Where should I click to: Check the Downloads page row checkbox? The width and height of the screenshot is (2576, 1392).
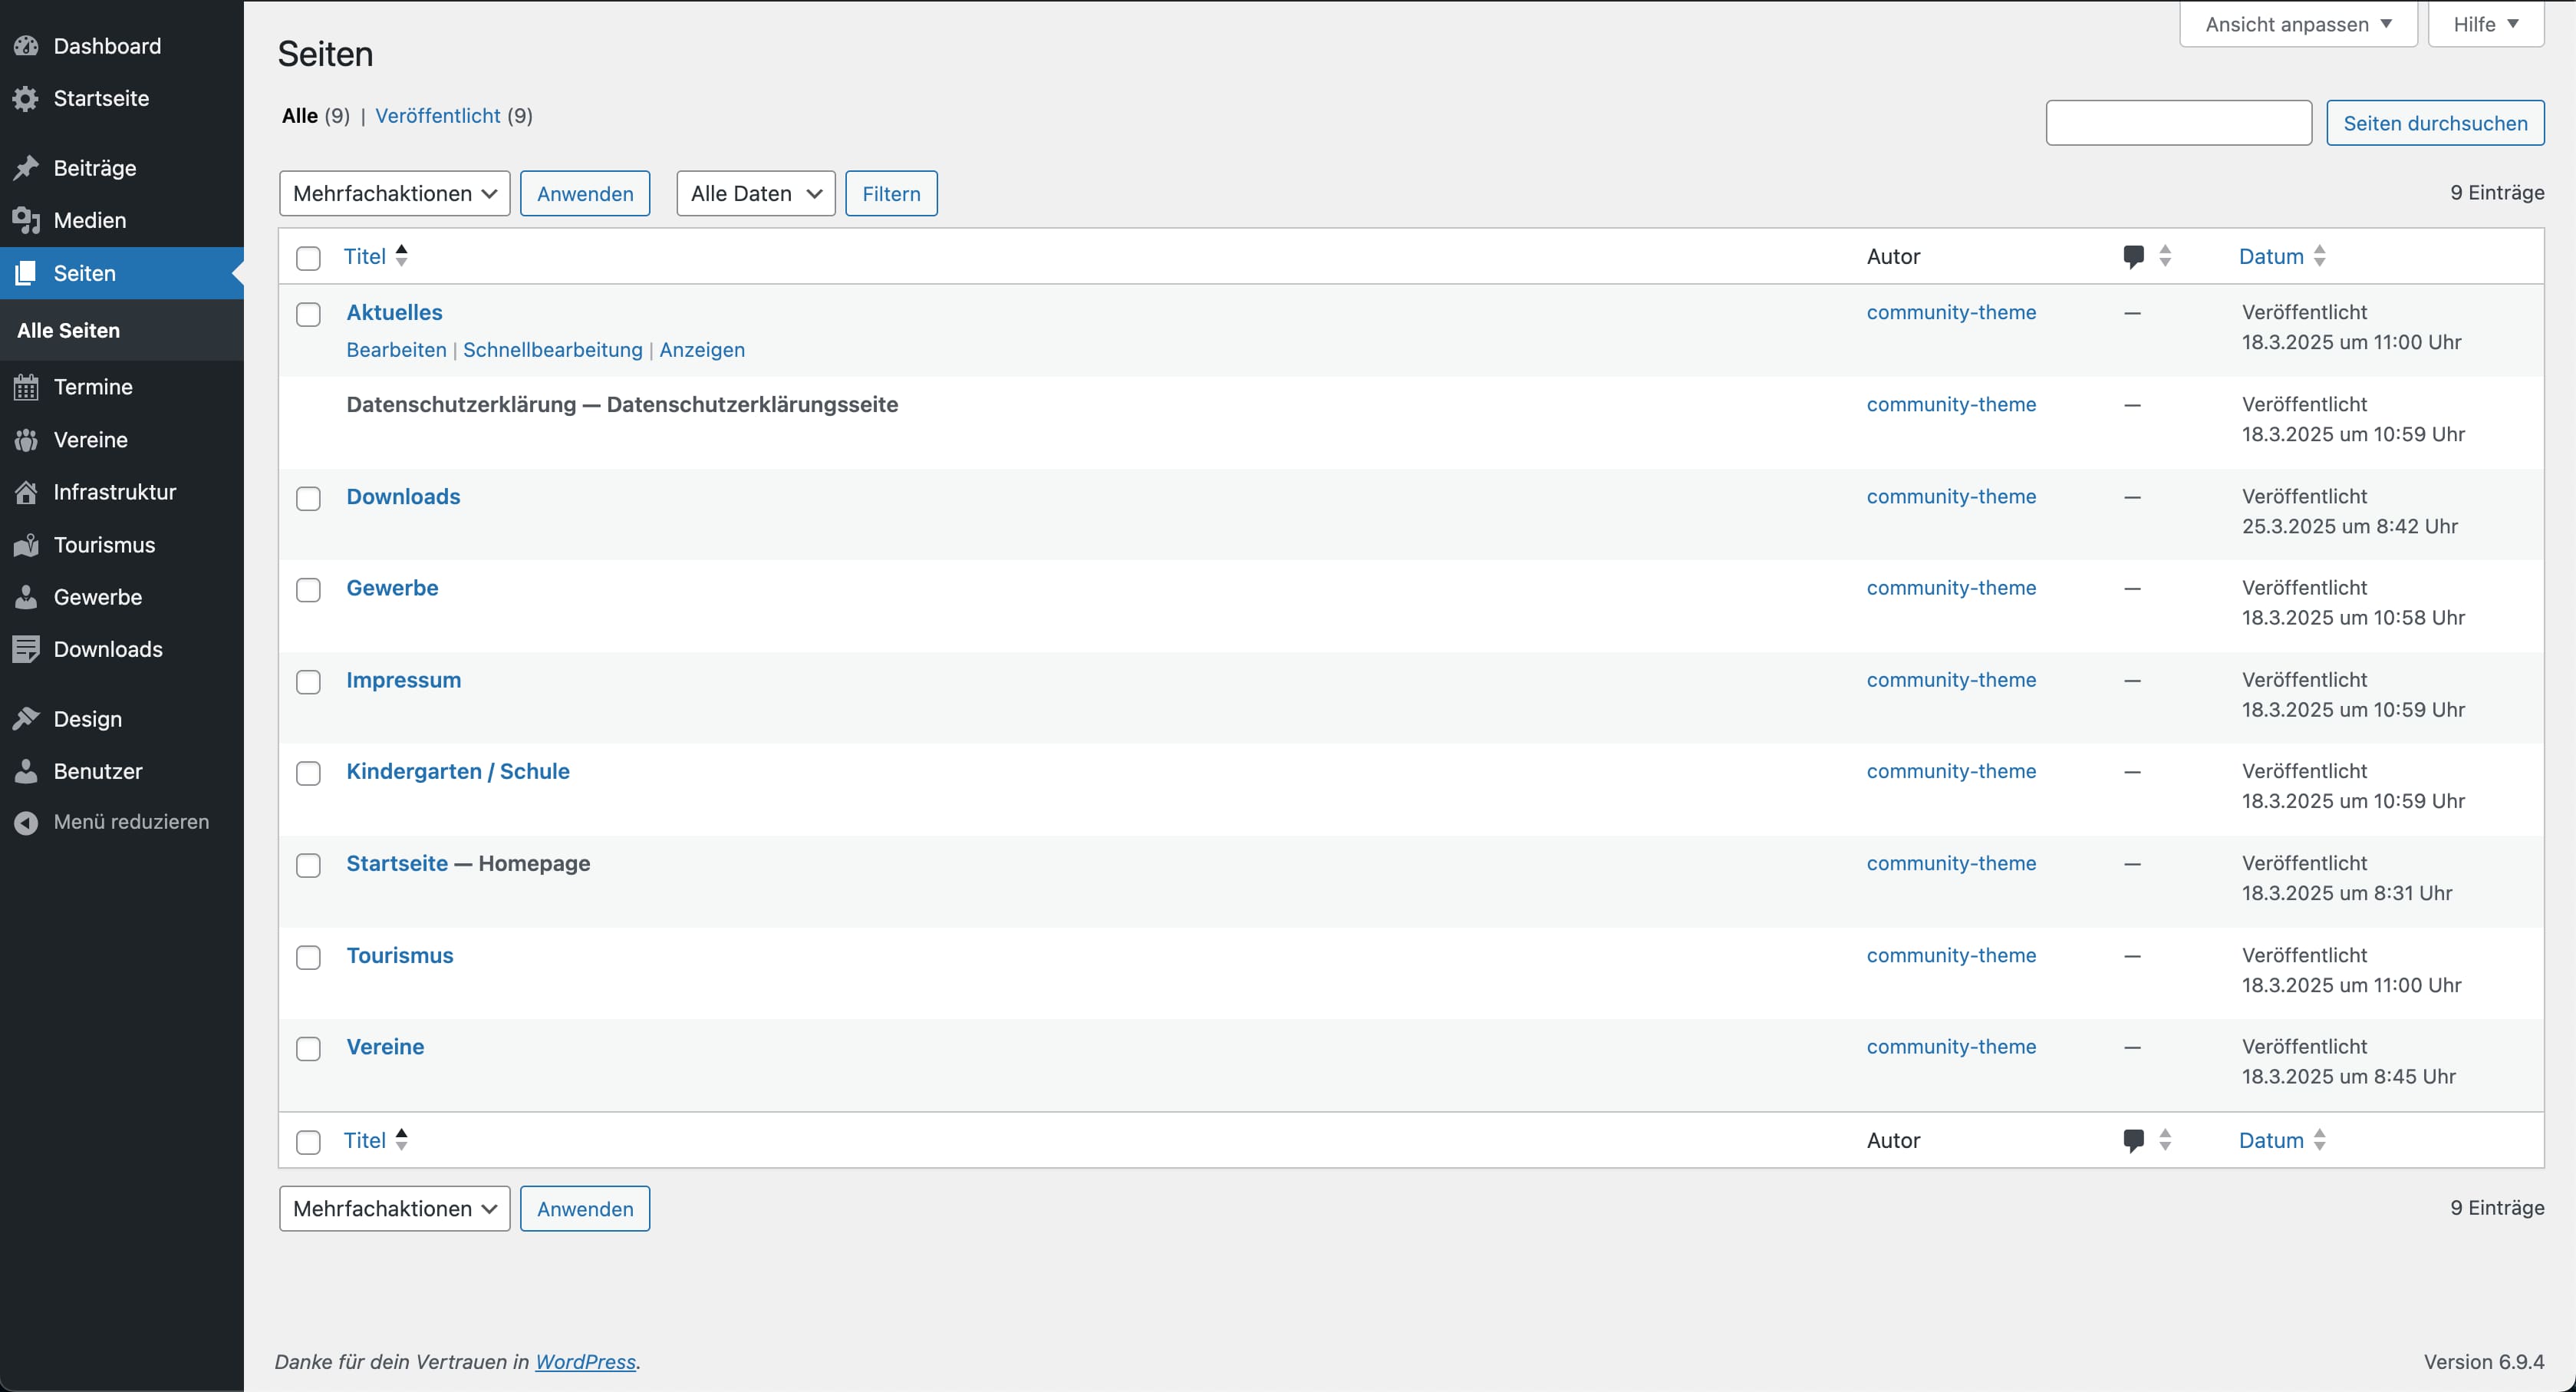pos(308,498)
